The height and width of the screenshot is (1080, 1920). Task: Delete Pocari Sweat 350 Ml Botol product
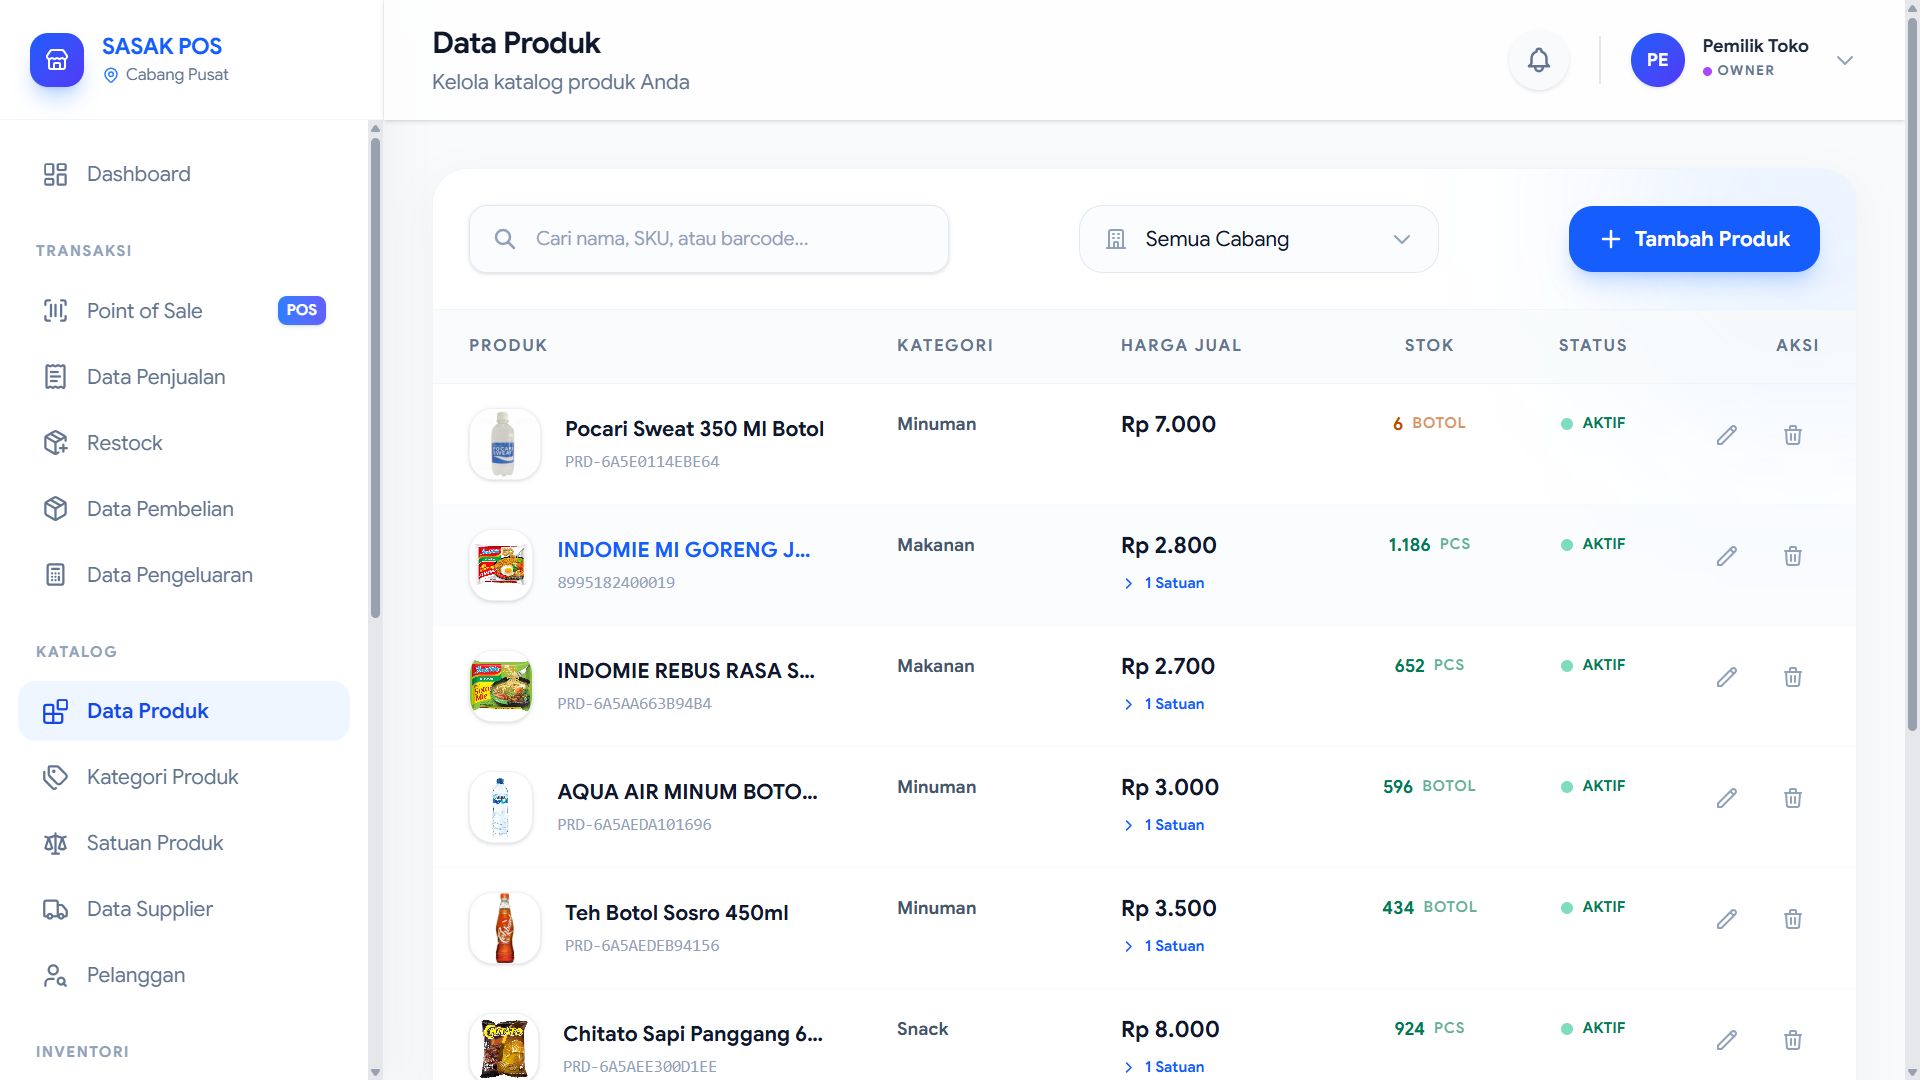coord(1792,435)
